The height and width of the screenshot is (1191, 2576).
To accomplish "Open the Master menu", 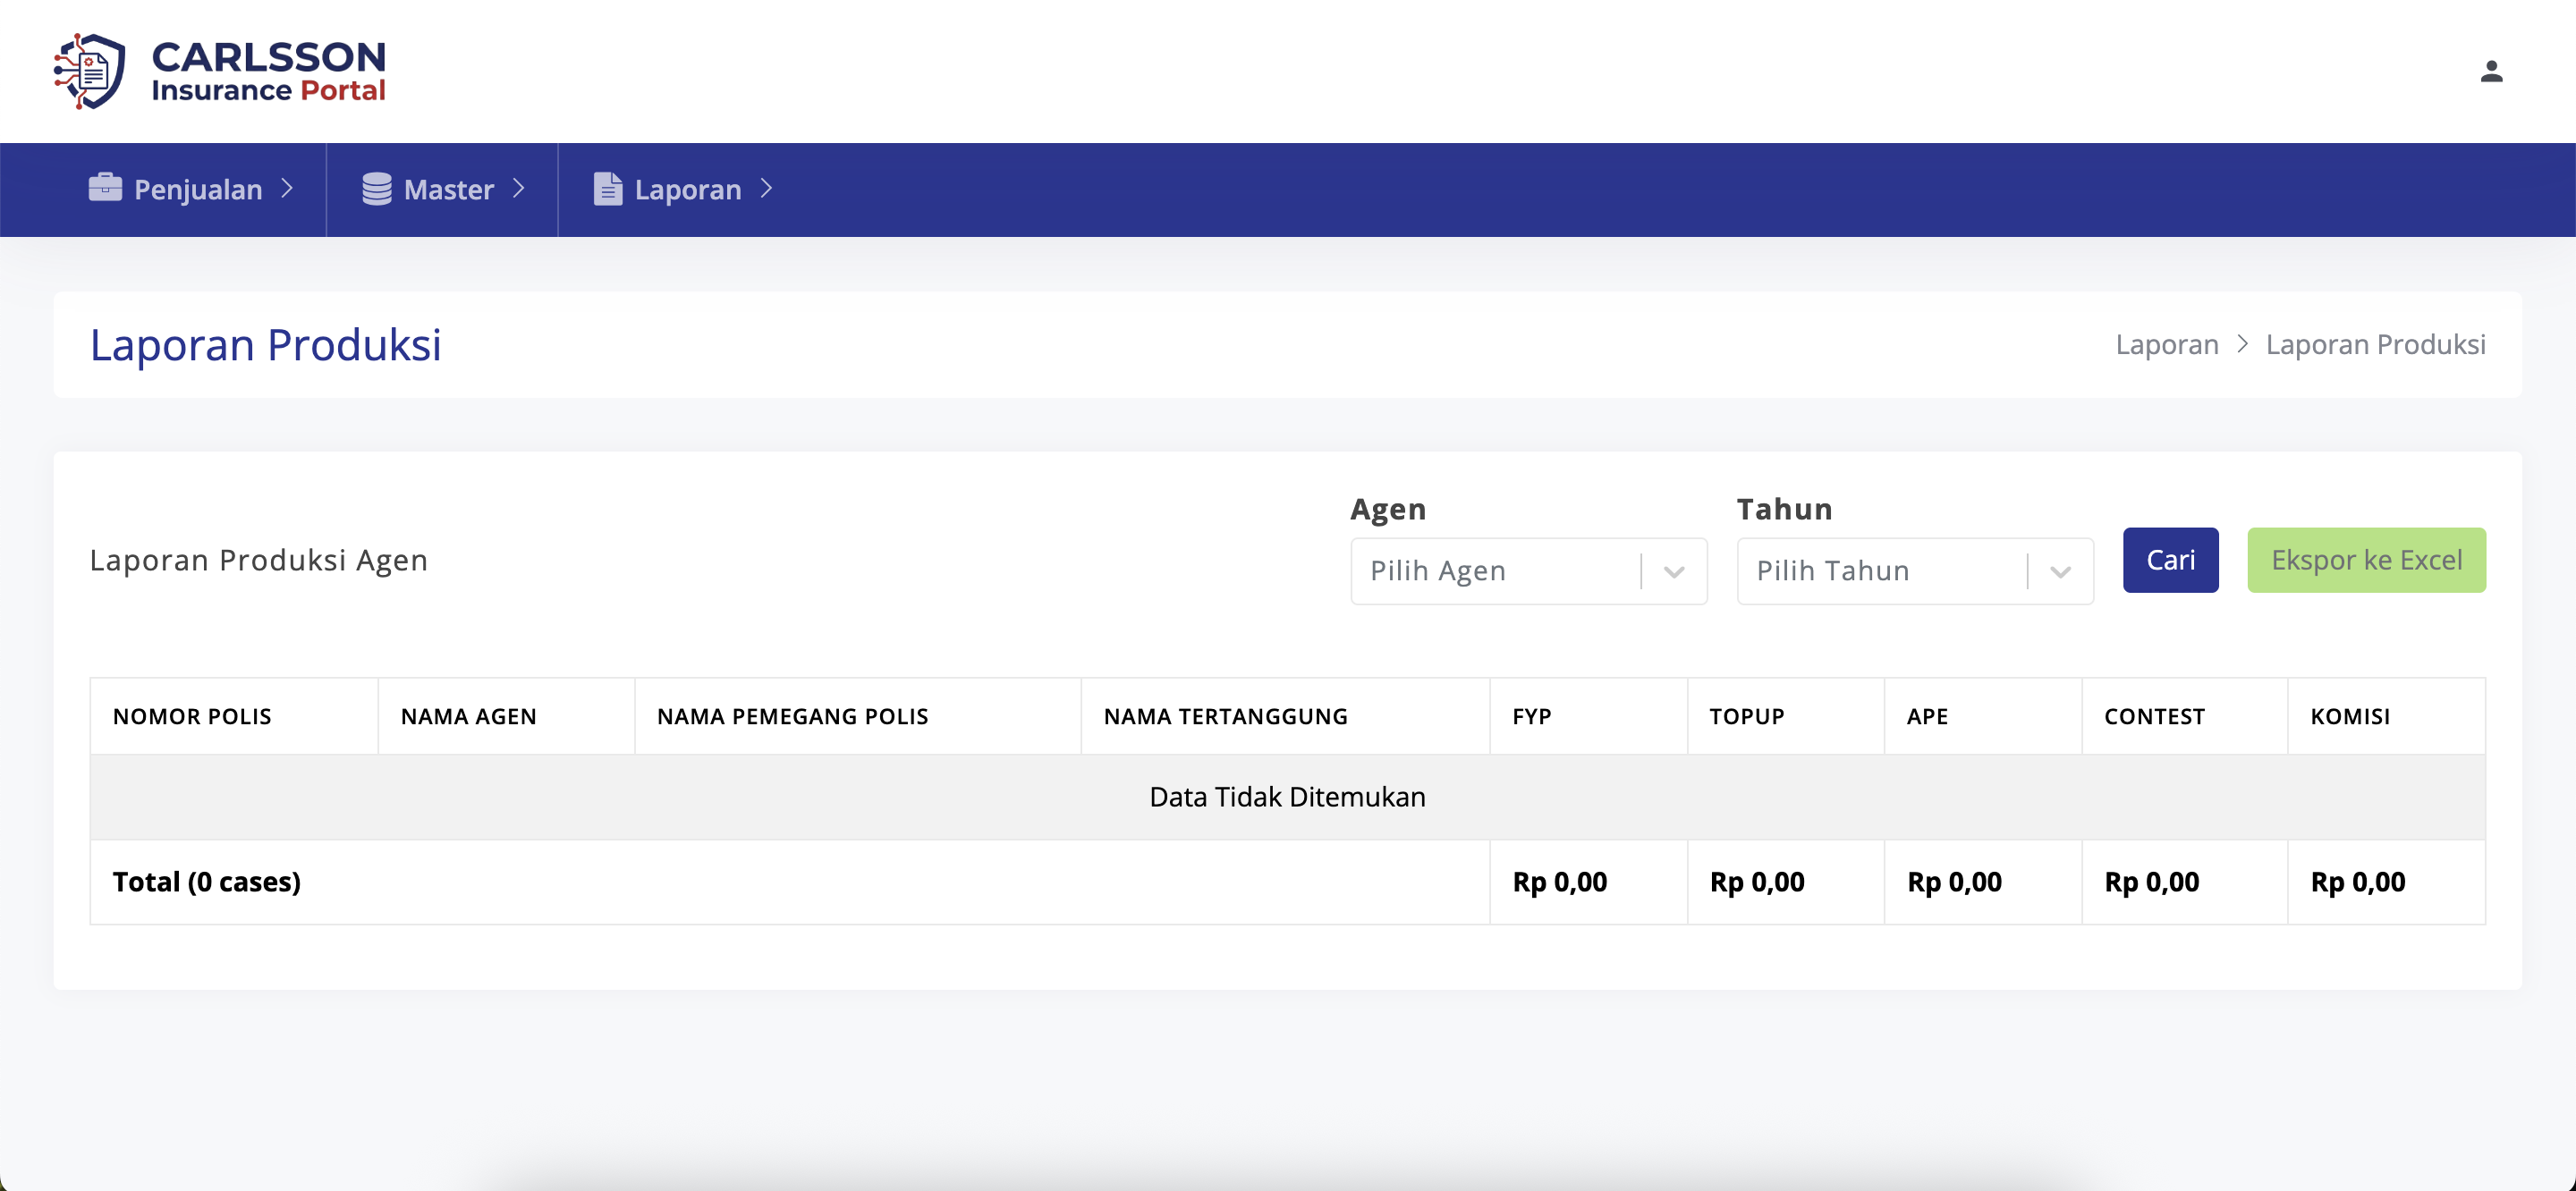I will pyautogui.click(x=443, y=189).
